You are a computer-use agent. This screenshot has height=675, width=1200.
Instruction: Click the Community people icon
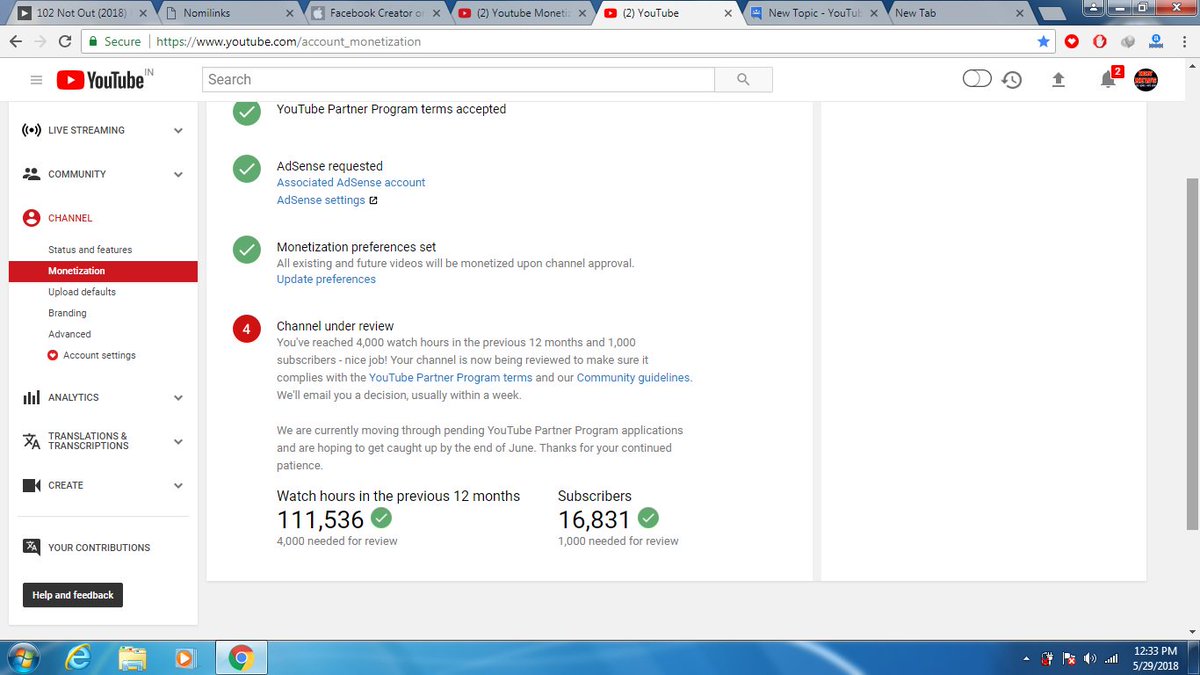pyautogui.click(x=31, y=174)
